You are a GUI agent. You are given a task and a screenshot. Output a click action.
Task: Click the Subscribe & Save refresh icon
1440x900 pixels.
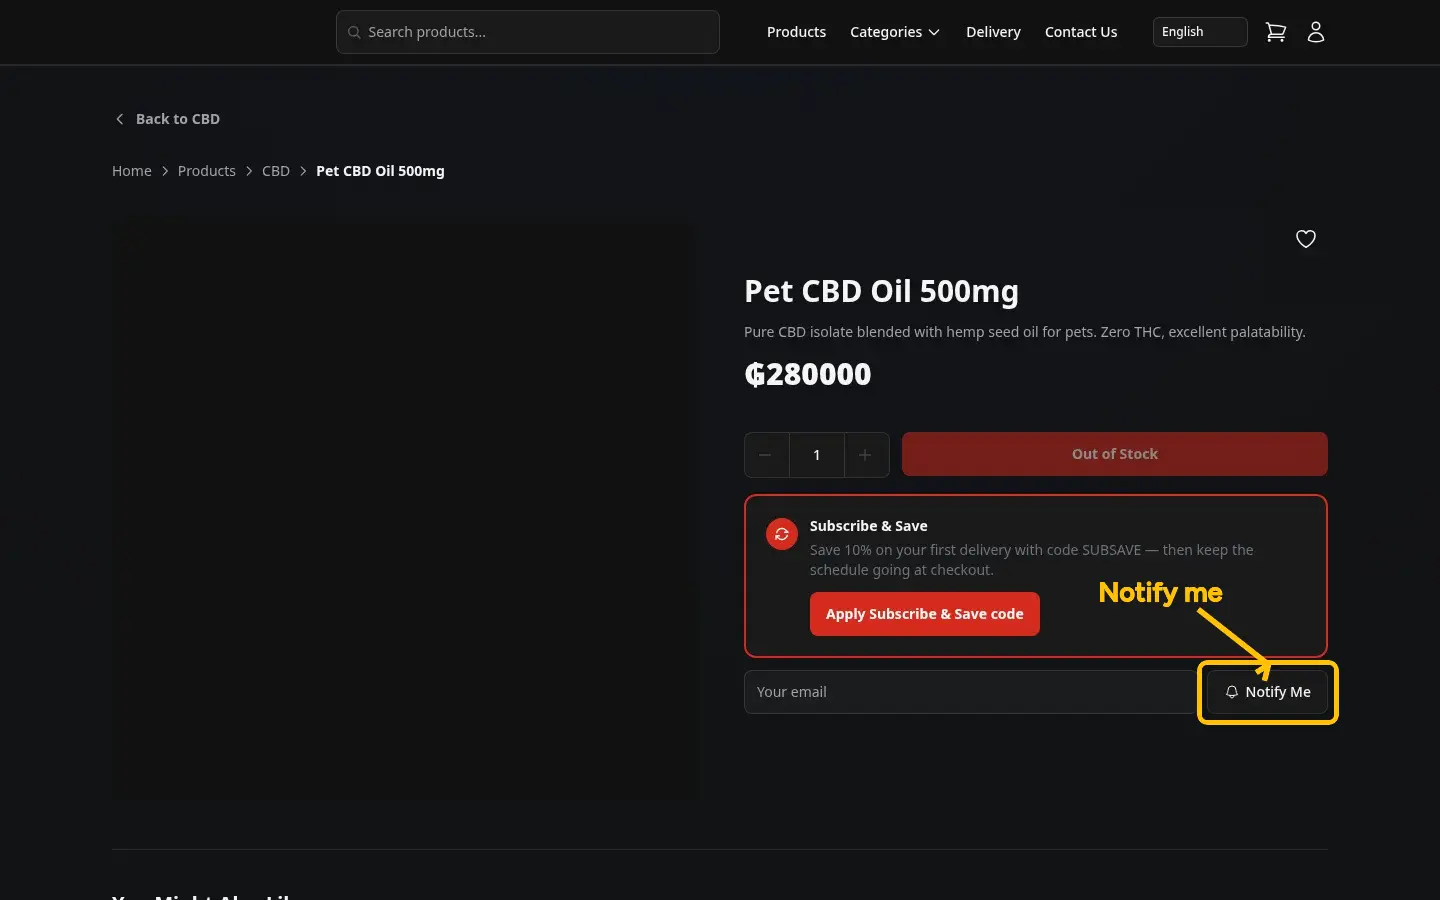coord(782,534)
